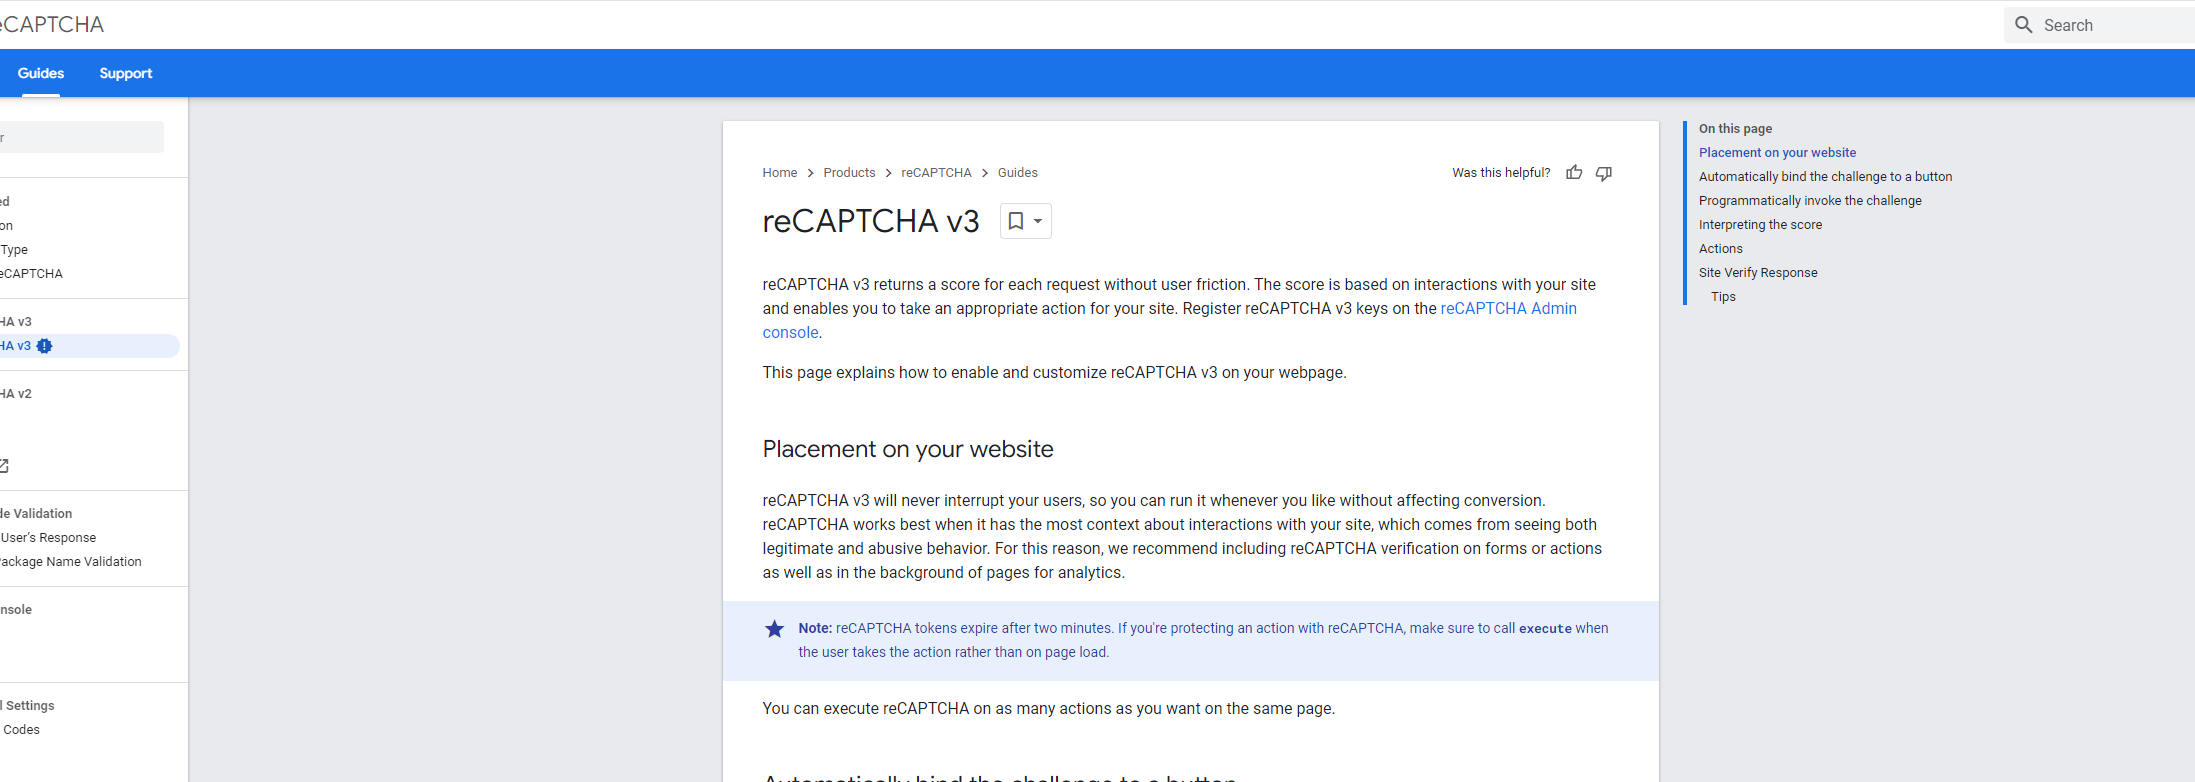Open the Products breadcrumb link

849,173
